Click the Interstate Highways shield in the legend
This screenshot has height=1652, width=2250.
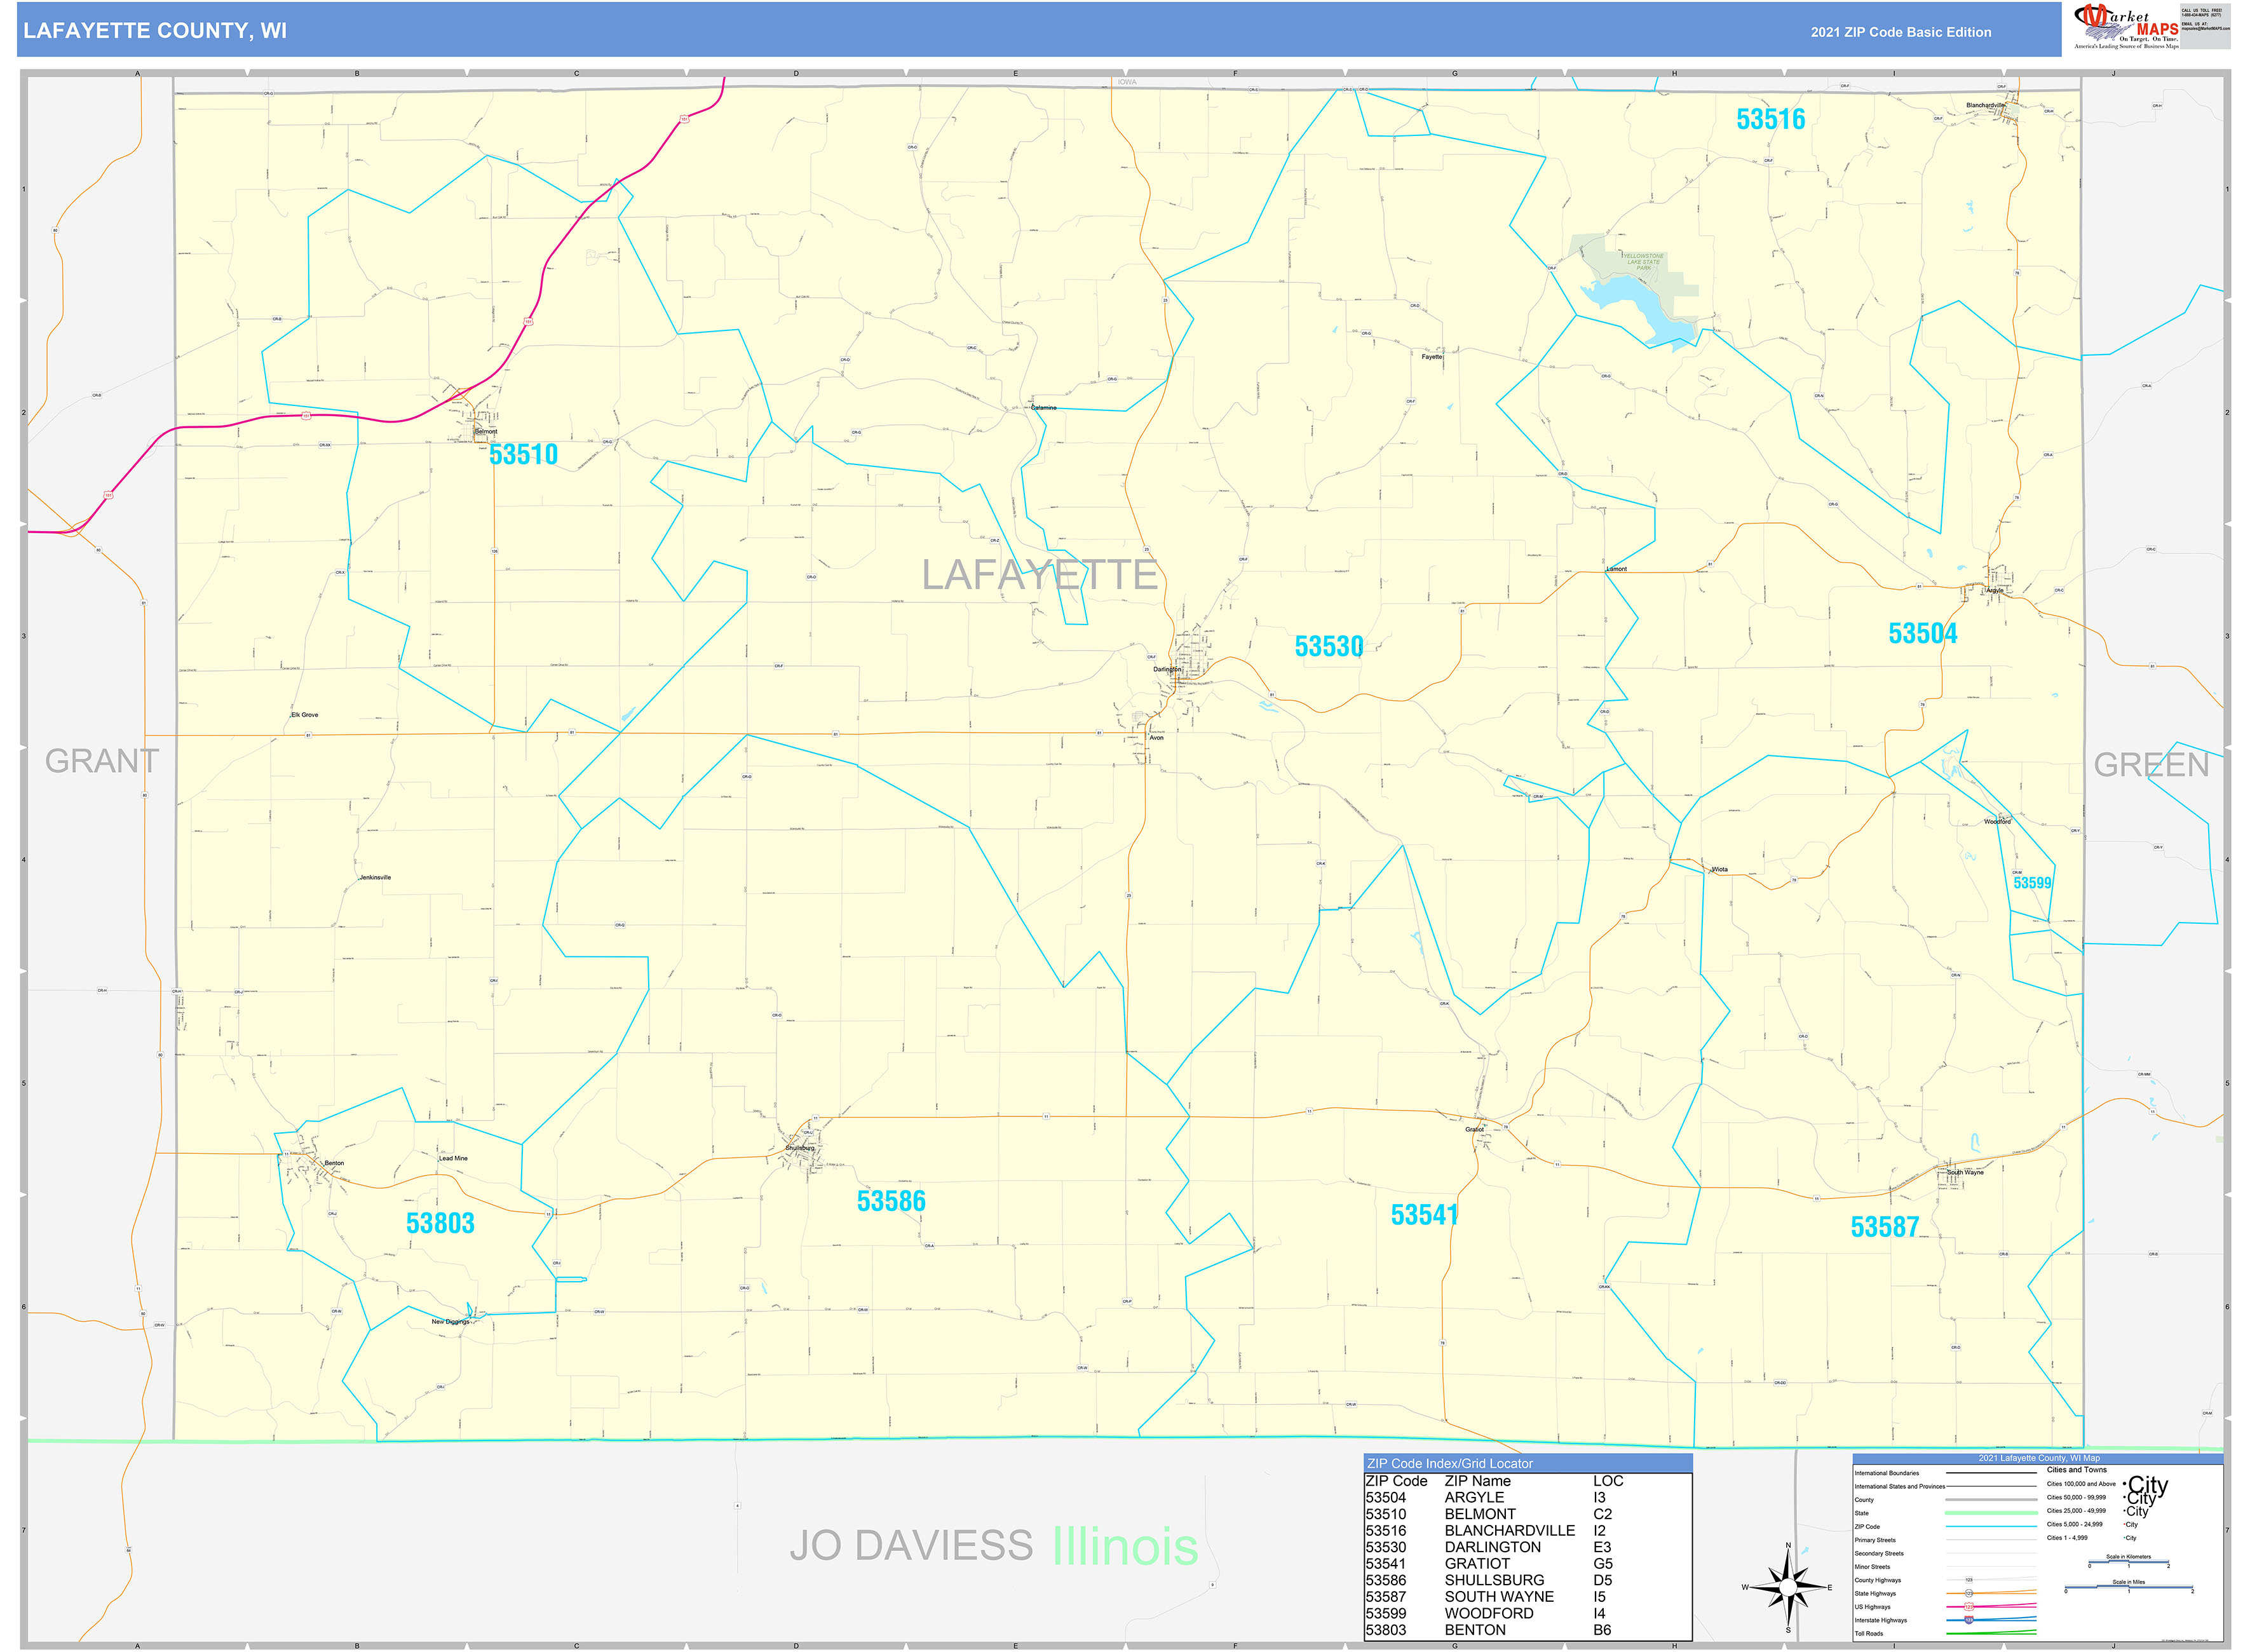tap(1968, 1620)
